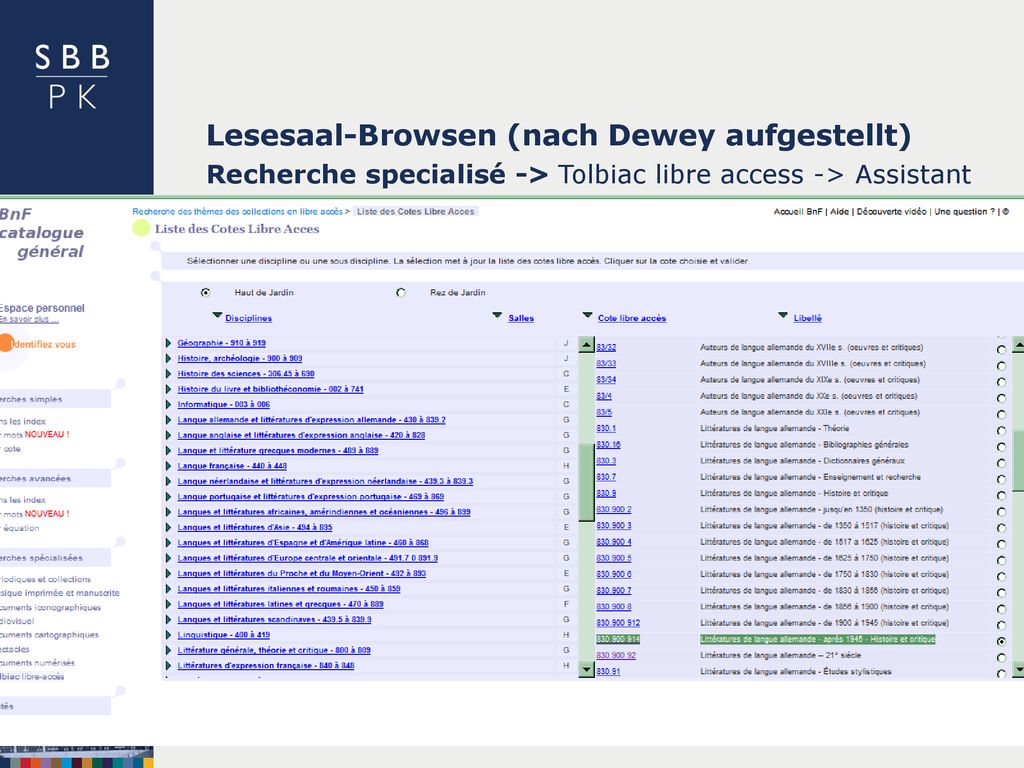Select radio for Études stylistiques row

(x=1001, y=673)
